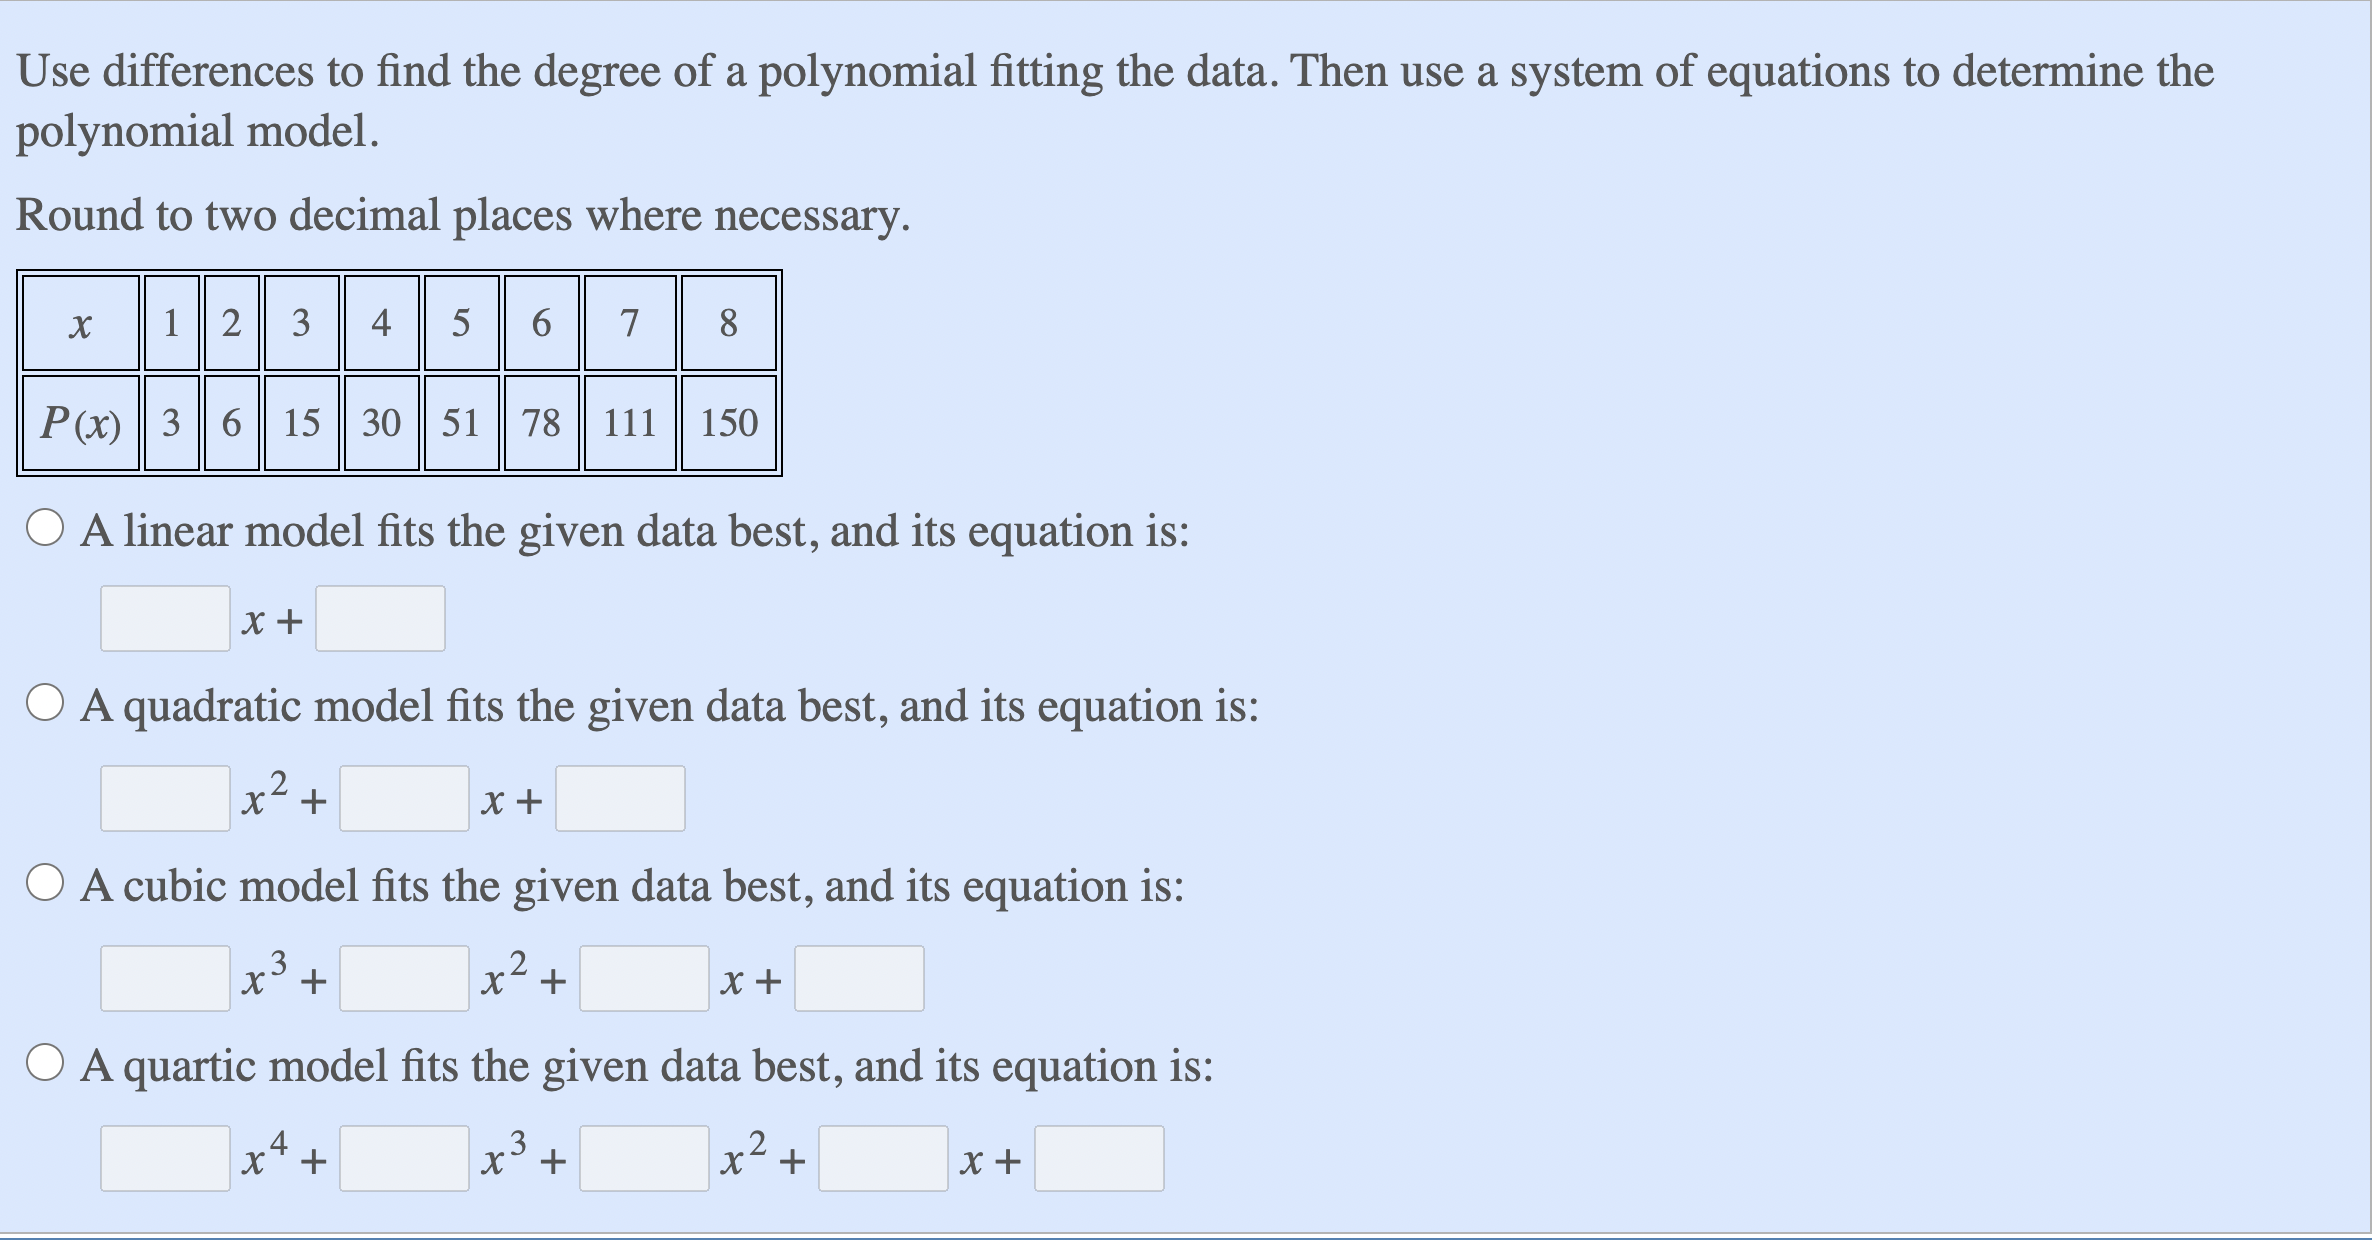Click the x coefficient box in the cubic model
This screenshot has height=1246, width=2372.
(x=645, y=978)
